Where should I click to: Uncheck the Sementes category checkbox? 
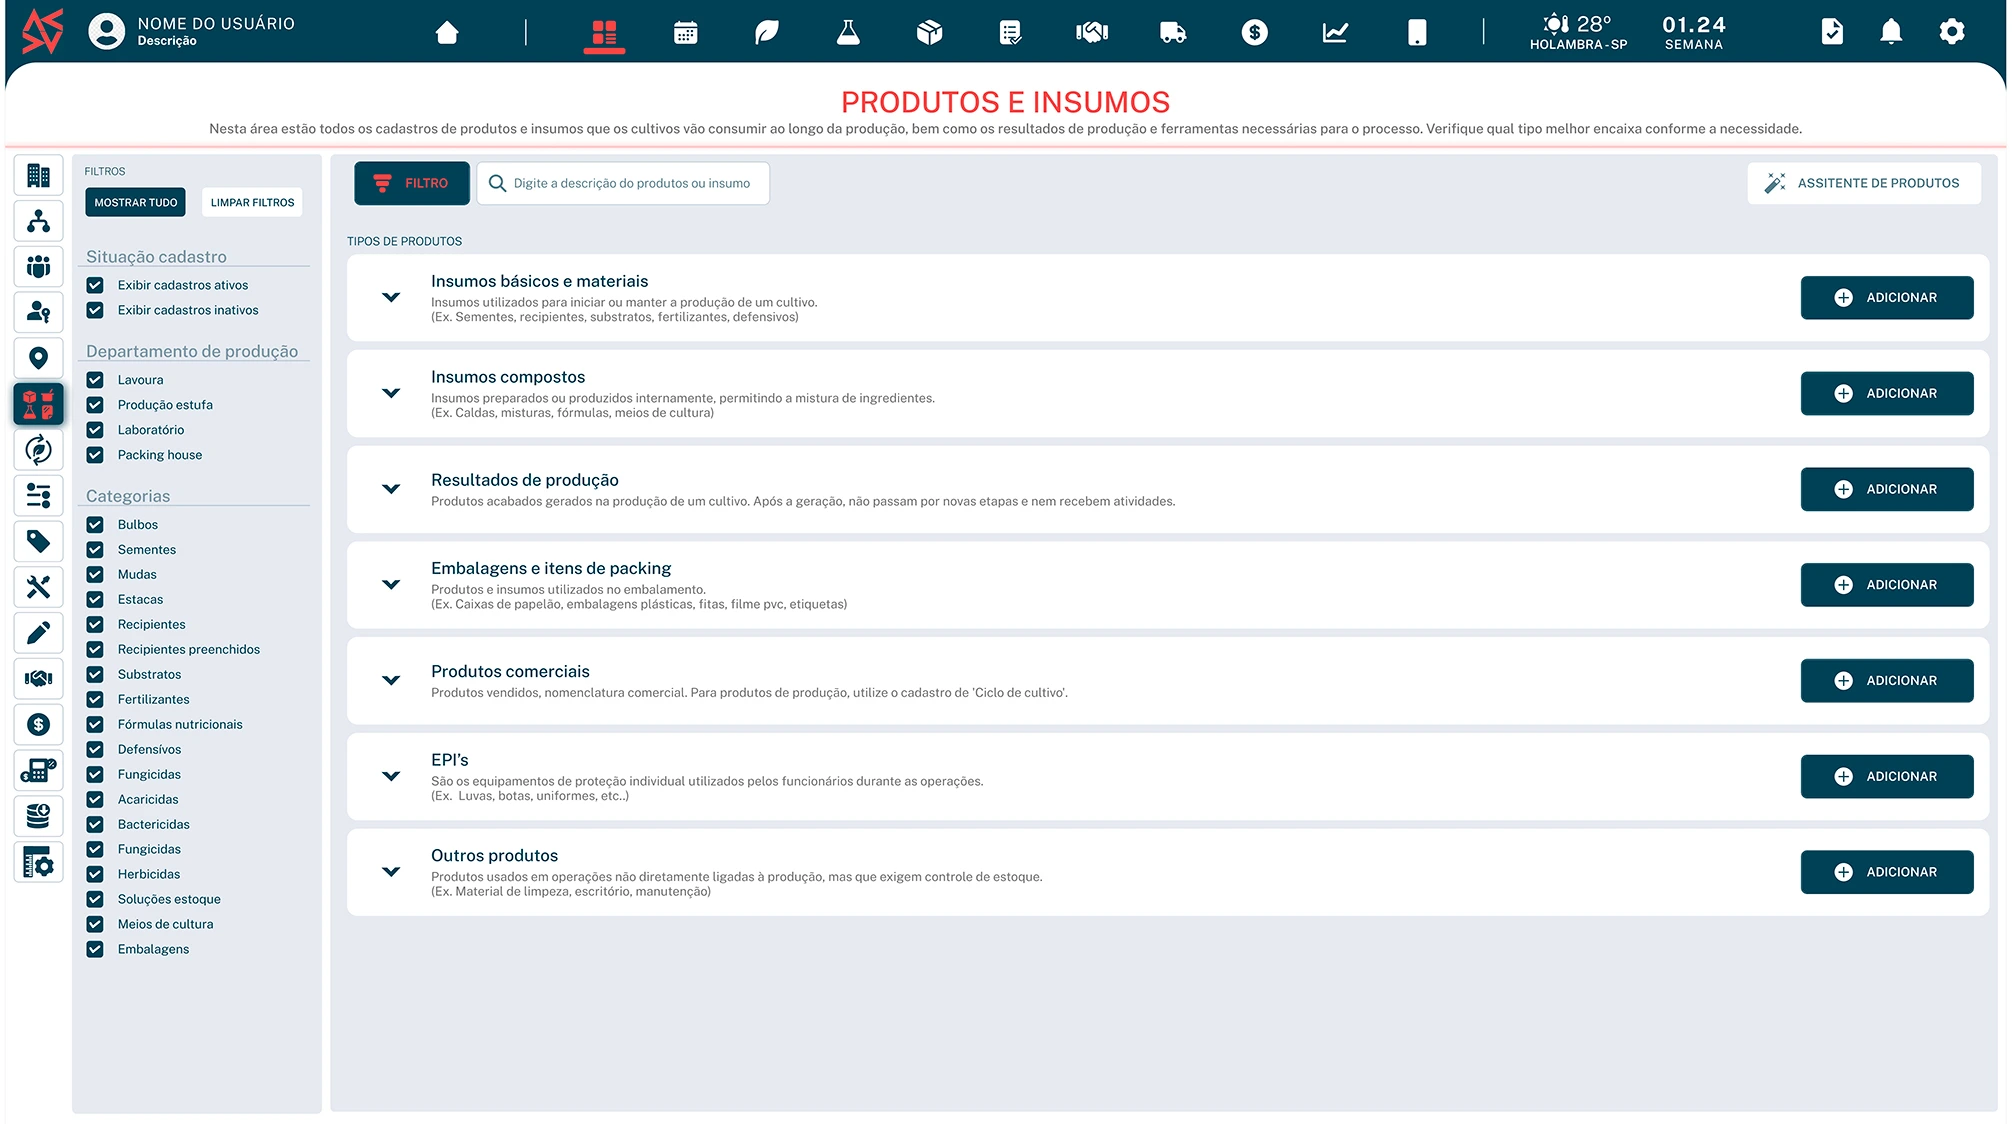click(95, 550)
